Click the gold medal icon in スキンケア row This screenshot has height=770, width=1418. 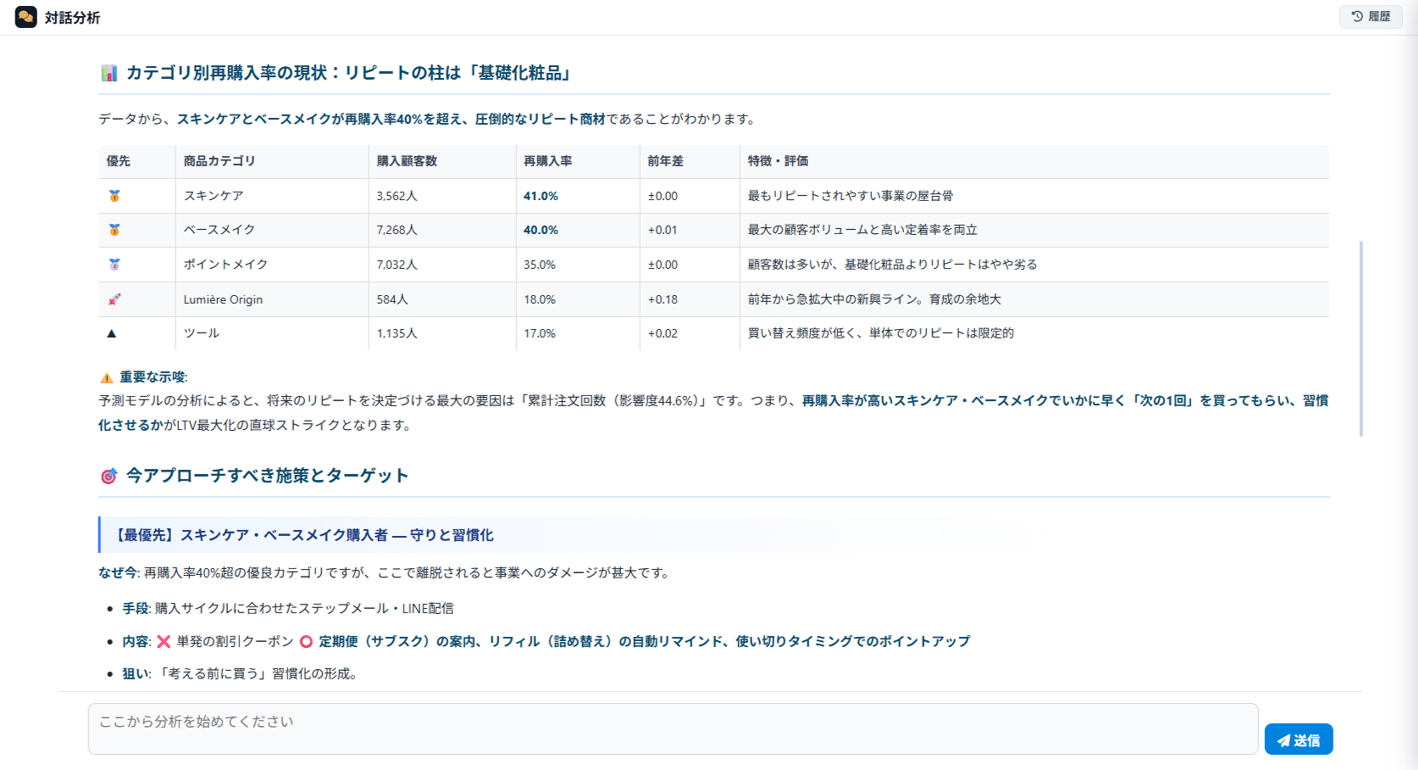tap(114, 196)
